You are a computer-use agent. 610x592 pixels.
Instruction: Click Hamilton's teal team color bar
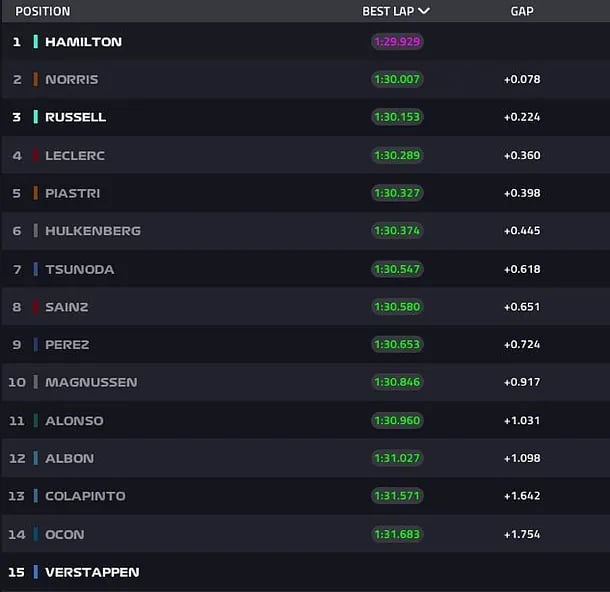pos(36,42)
